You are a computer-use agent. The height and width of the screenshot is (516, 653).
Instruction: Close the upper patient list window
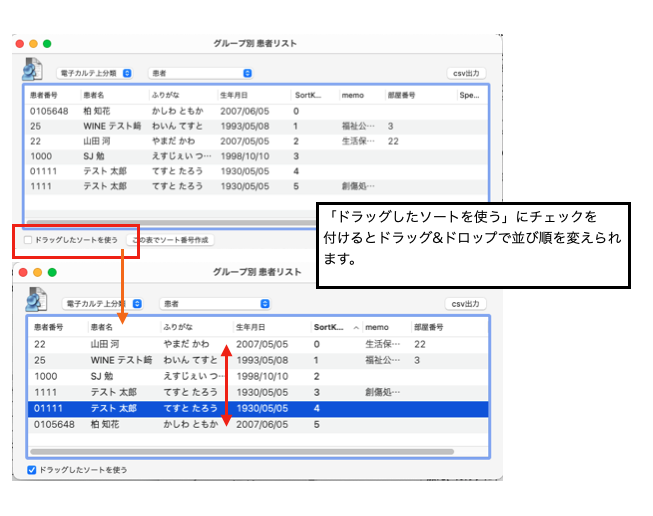(20, 44)
